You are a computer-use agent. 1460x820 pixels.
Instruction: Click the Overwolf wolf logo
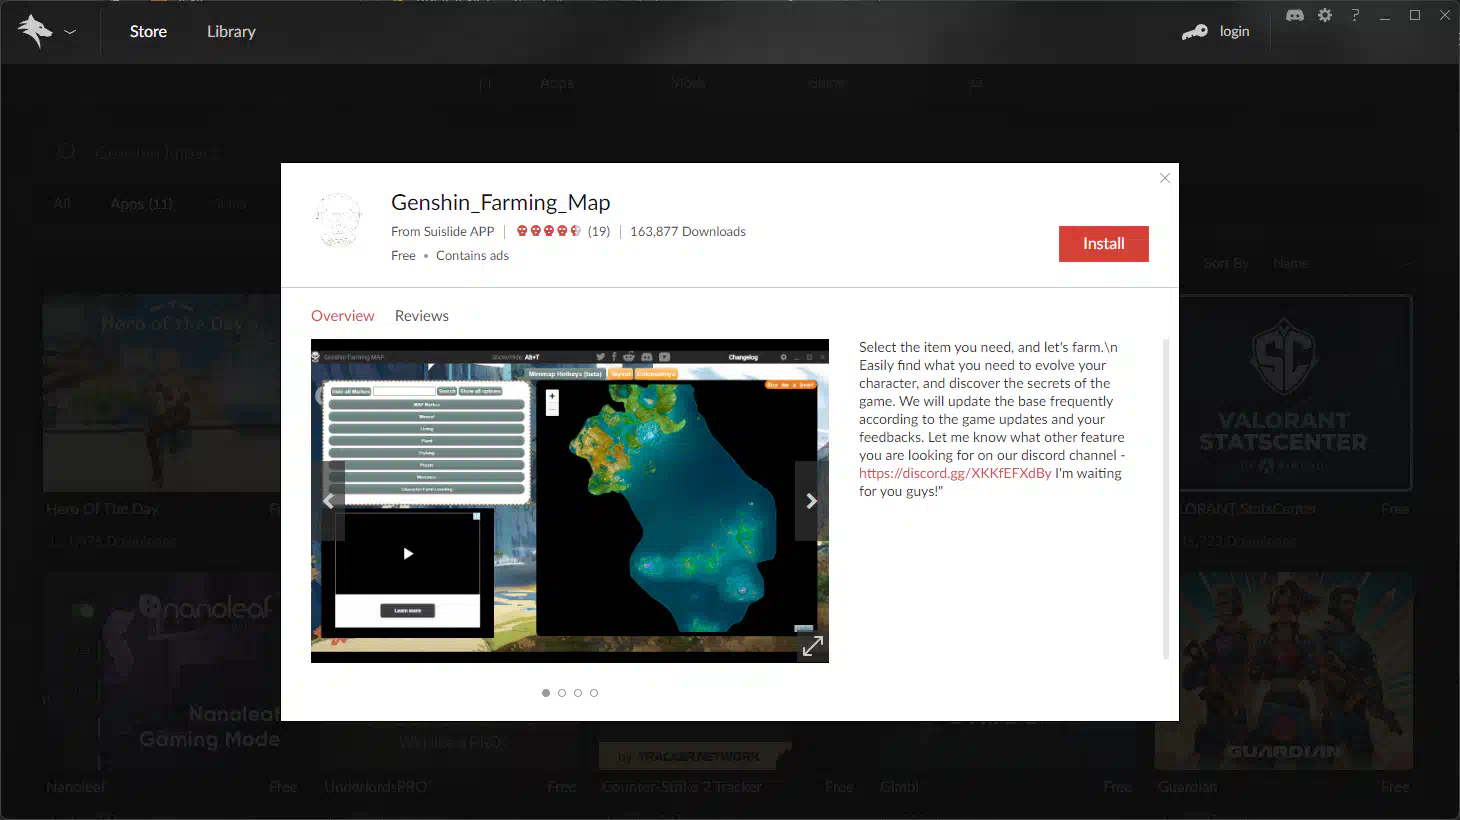click(x=35, y=31)
